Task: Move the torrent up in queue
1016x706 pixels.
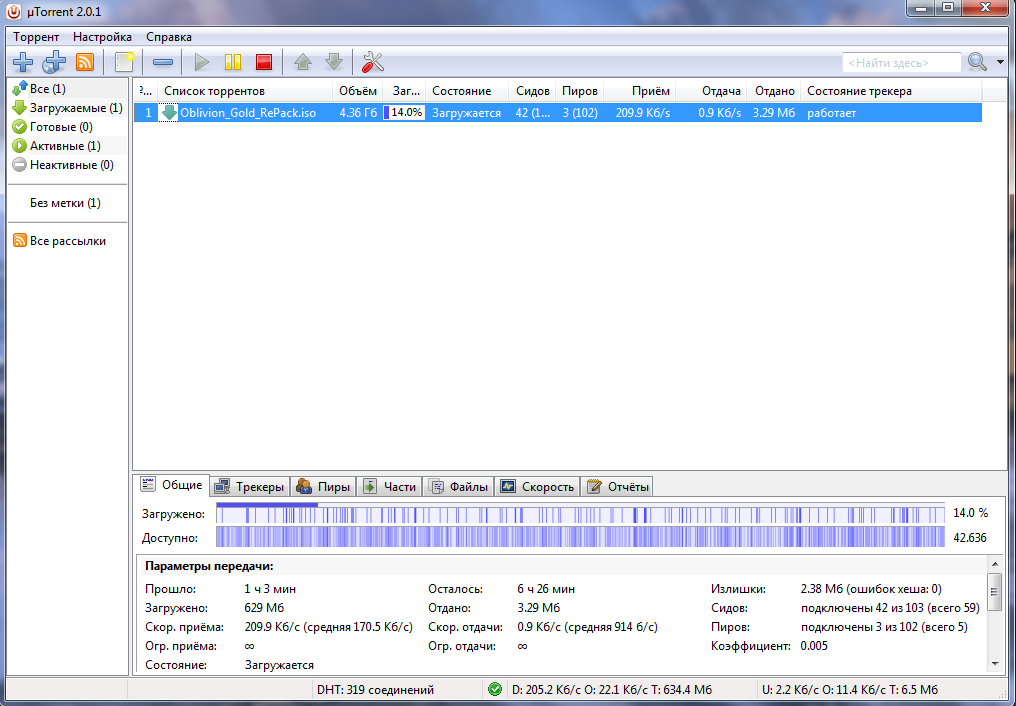Action: point(302,61)
